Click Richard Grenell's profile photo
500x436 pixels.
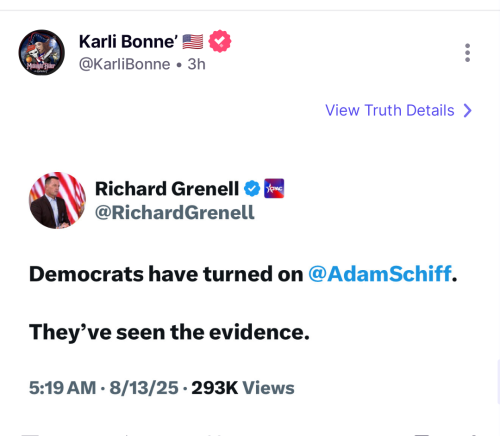57,200
